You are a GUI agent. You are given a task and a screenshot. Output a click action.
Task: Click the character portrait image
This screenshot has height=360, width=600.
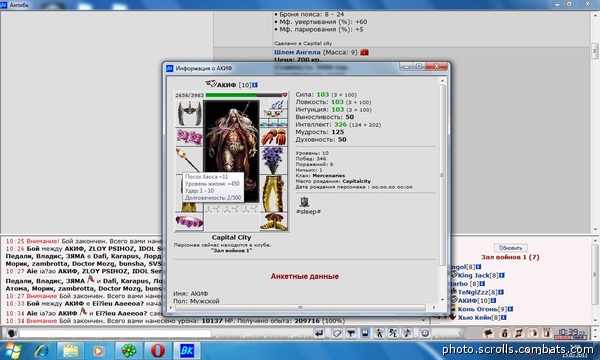(231, 151)
